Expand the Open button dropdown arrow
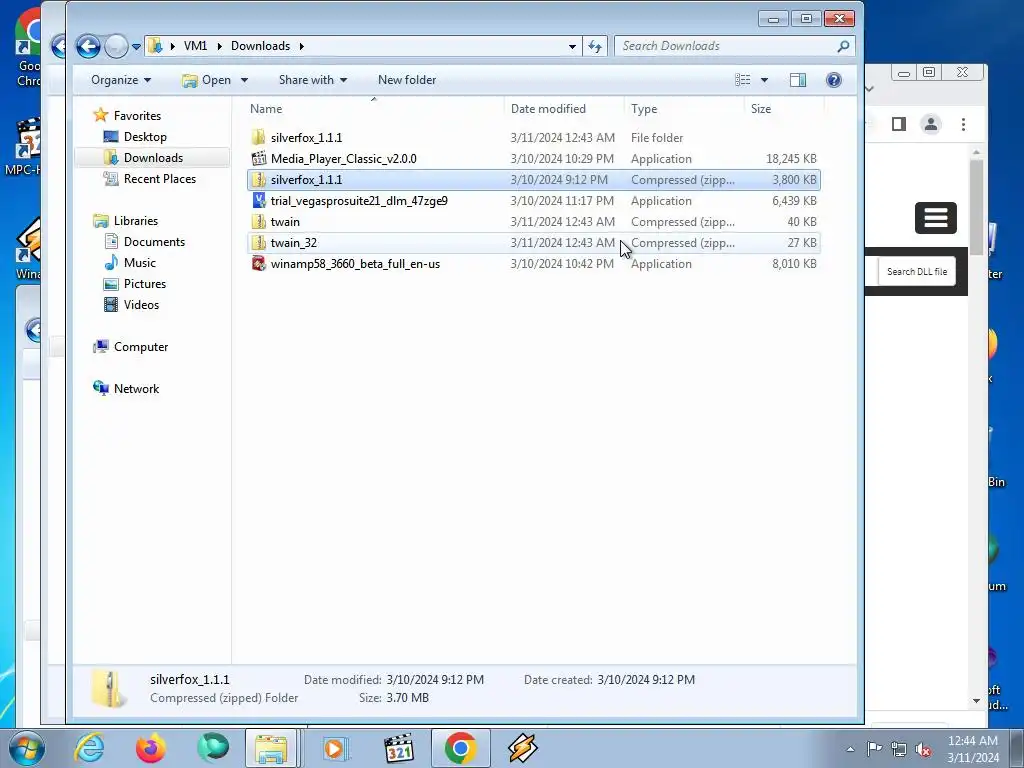1024x768 pixels. (244, 80)
